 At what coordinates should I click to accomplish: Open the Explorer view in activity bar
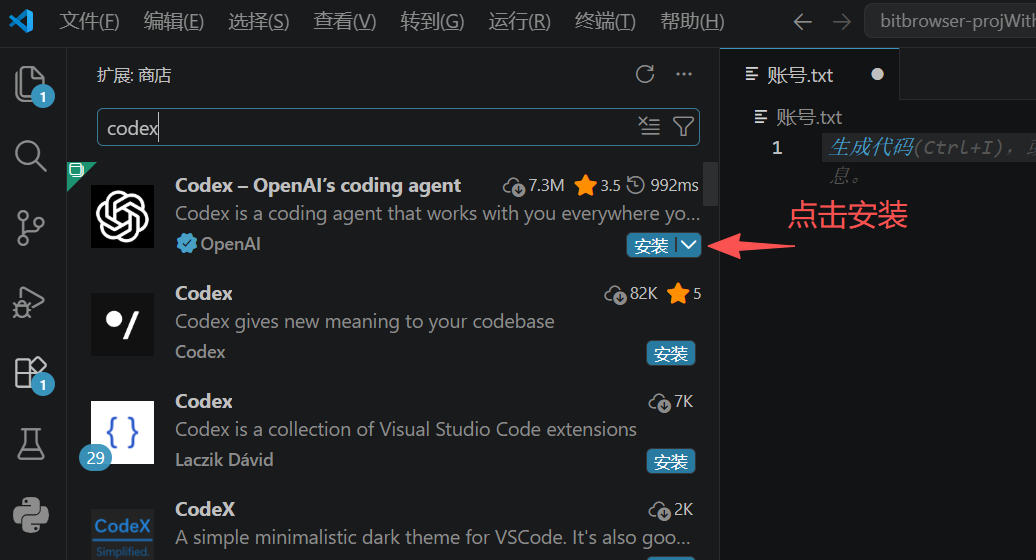coord(31,85)
